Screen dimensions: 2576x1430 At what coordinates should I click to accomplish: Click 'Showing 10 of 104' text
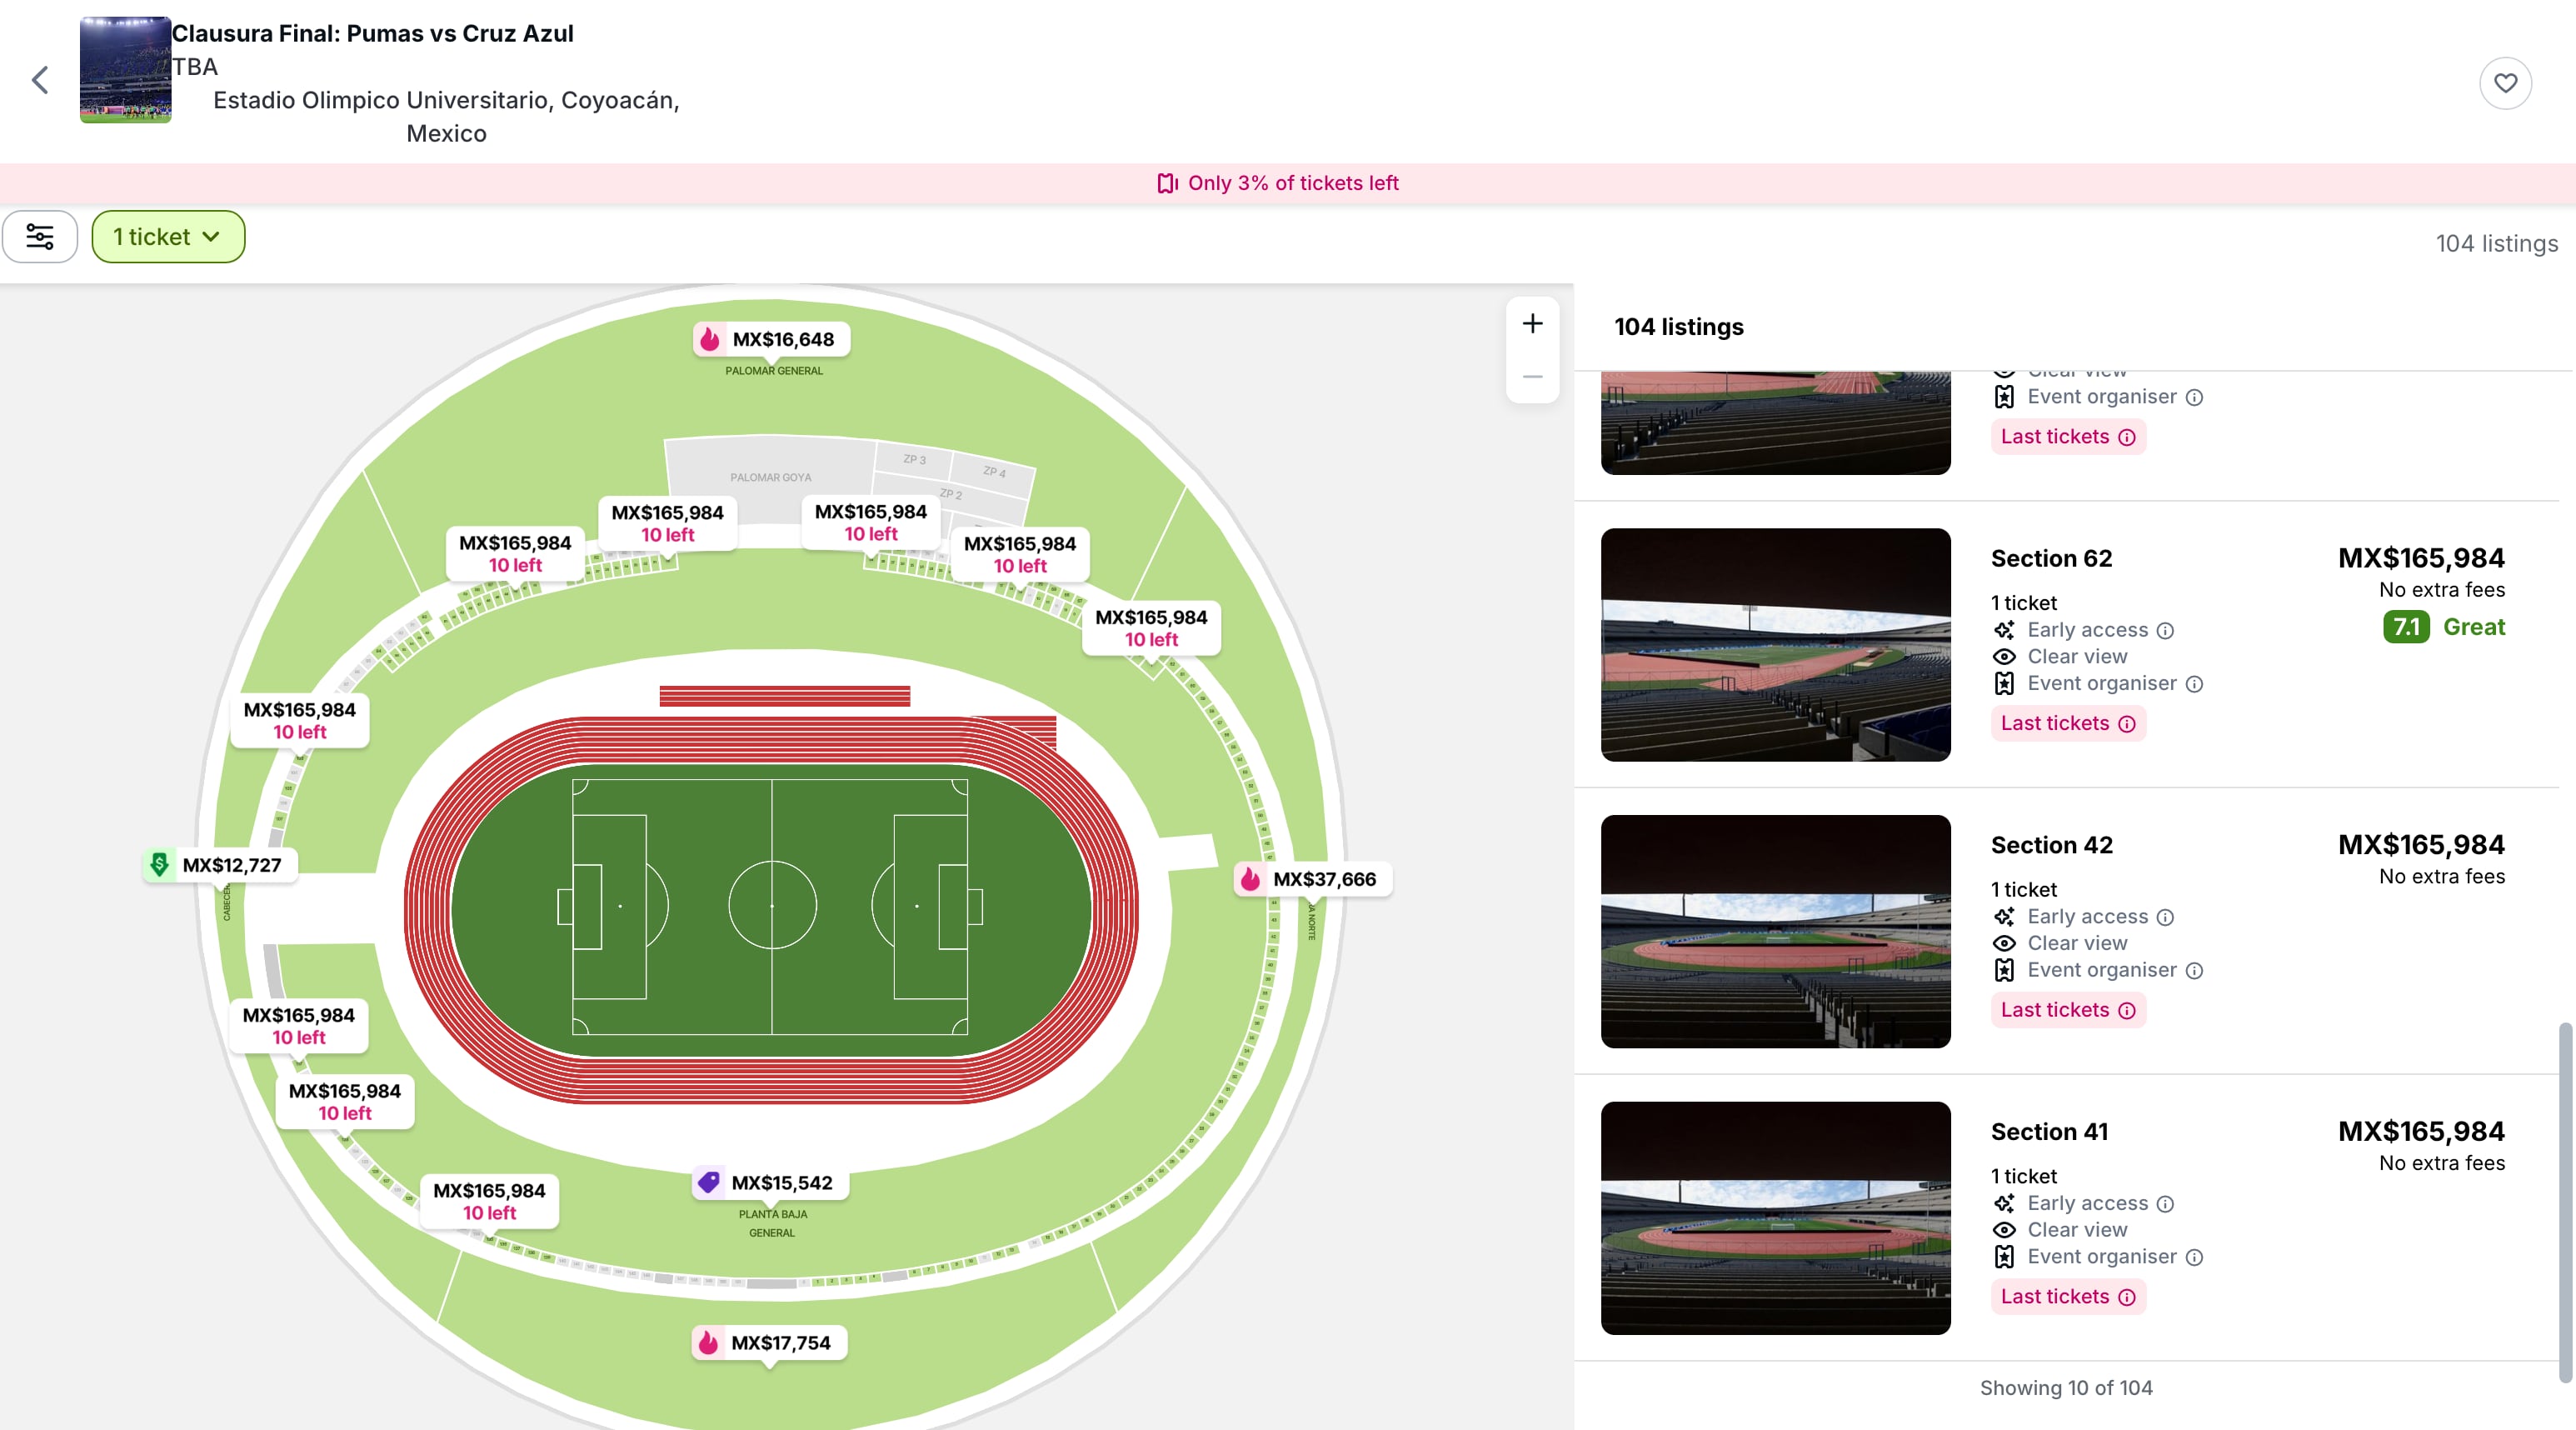[2066, 1388]
